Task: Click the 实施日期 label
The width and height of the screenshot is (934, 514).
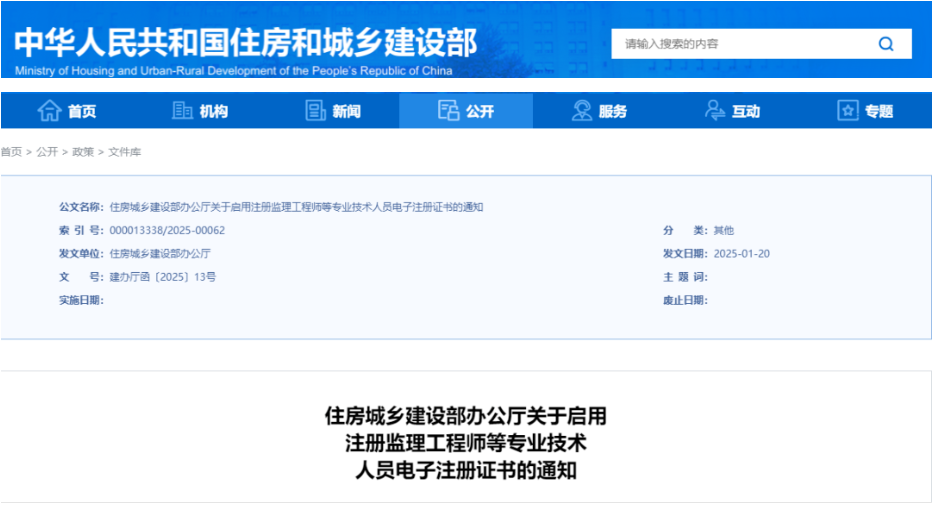Action: (x=81, y=300)
